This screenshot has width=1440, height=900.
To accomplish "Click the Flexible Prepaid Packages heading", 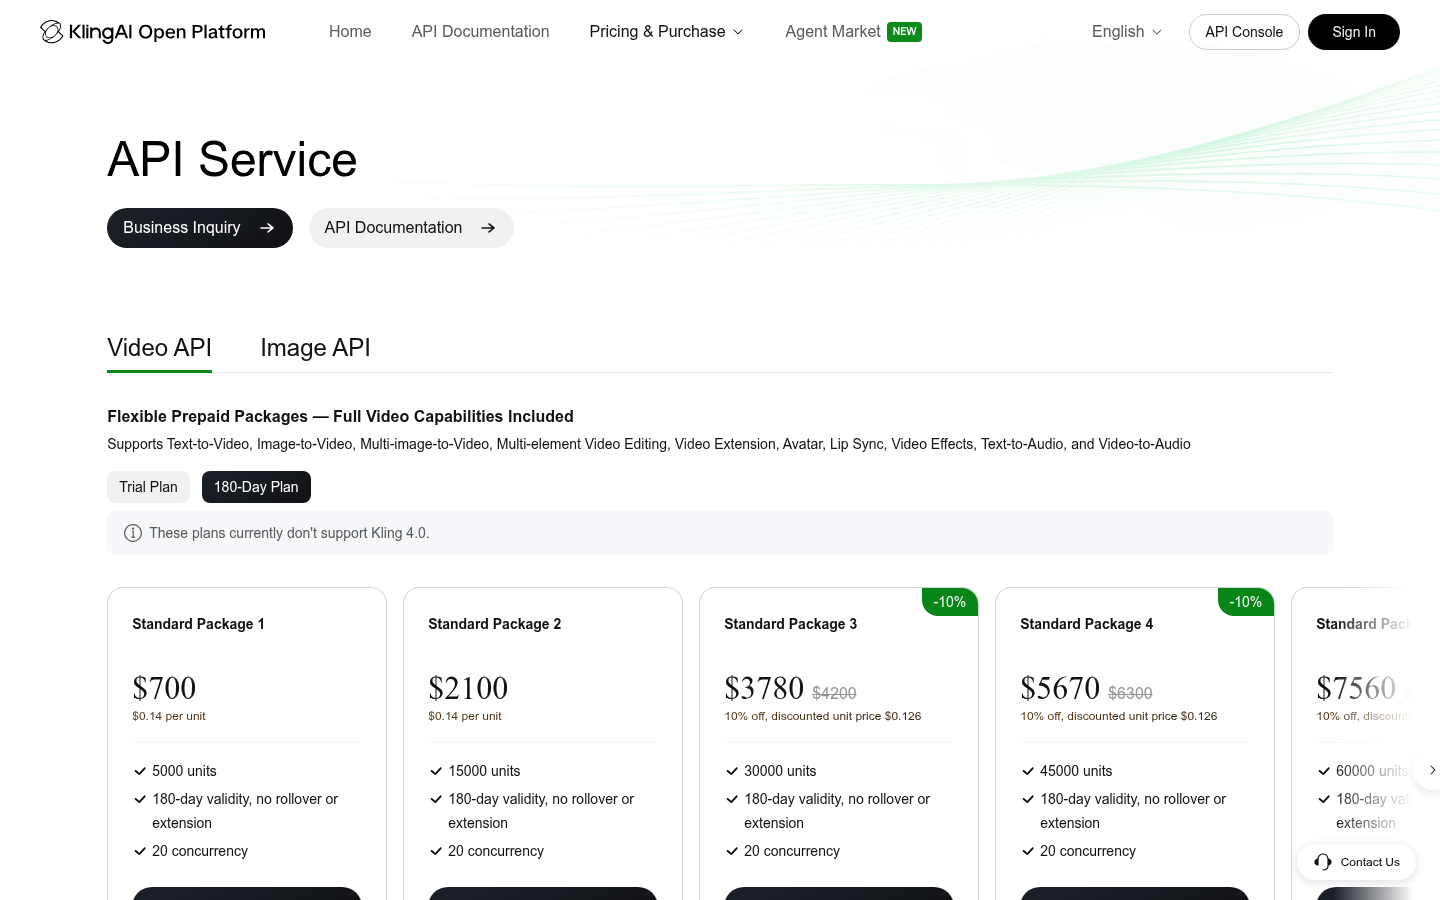I will pos(340,416).
